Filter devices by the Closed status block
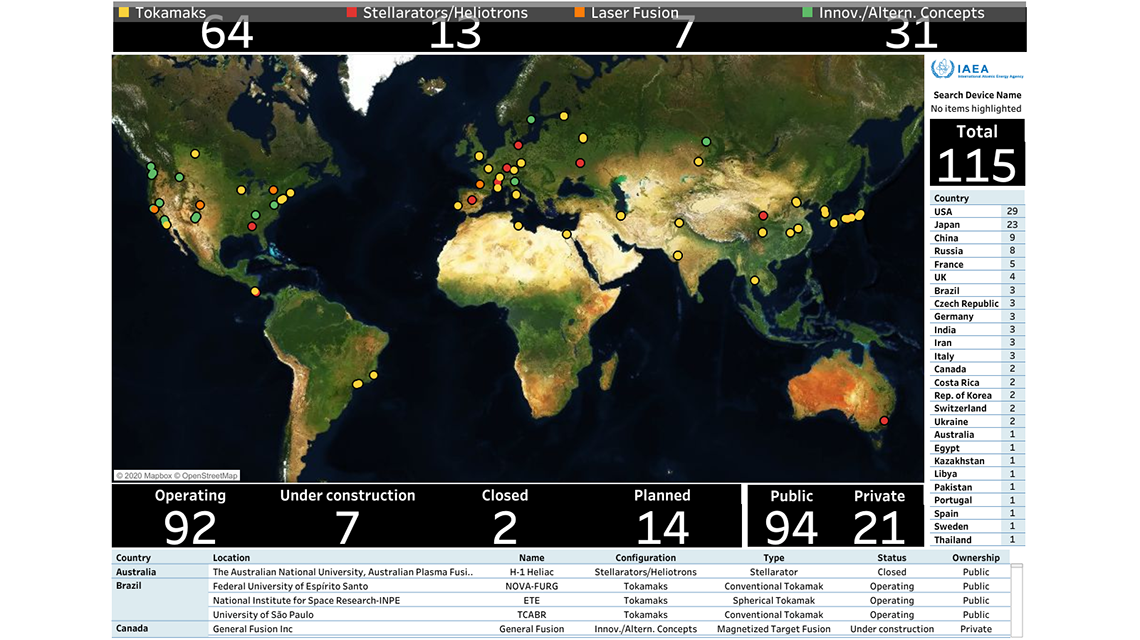 [504, 515]
